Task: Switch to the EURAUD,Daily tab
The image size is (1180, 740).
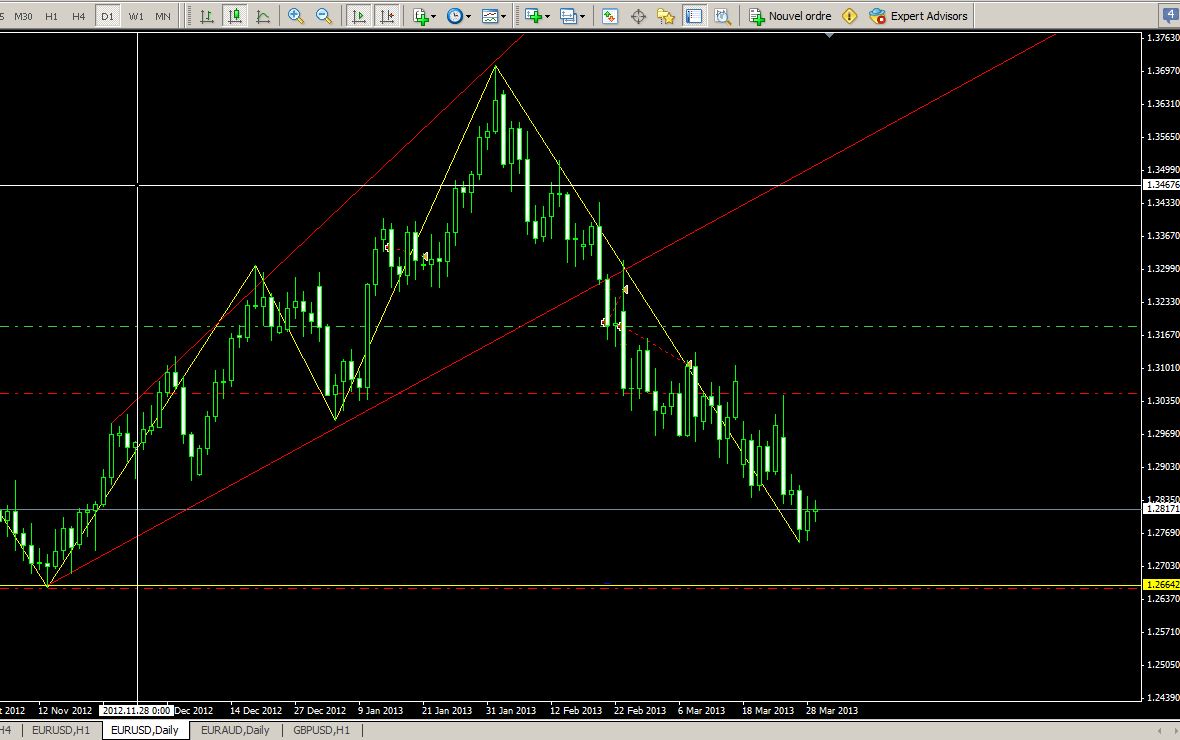Action: 235,730
